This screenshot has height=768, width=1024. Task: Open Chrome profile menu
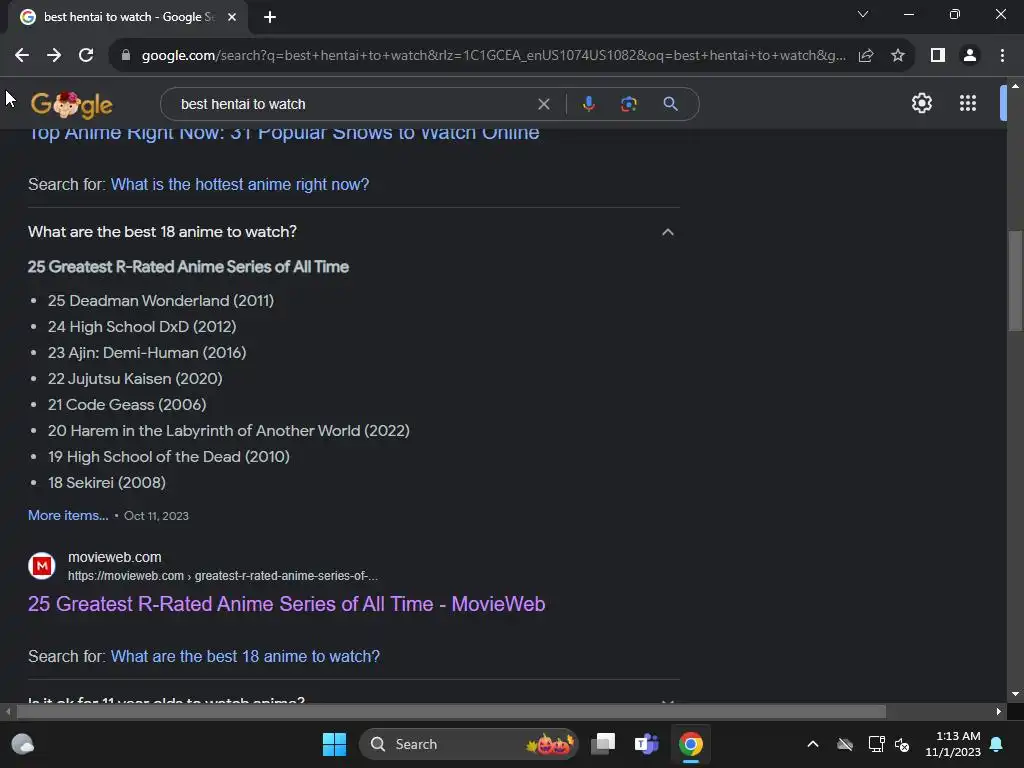point(970,56)
